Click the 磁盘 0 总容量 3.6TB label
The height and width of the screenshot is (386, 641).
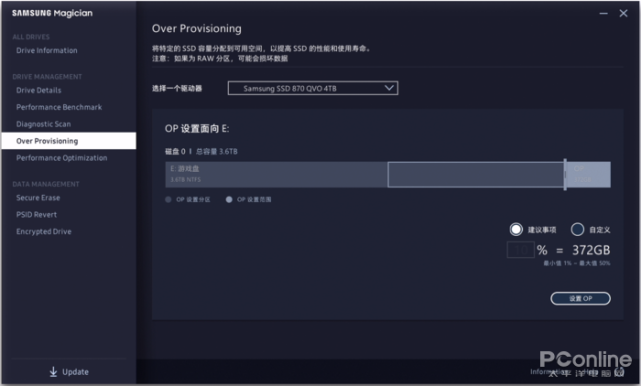[x=201, y=151]
